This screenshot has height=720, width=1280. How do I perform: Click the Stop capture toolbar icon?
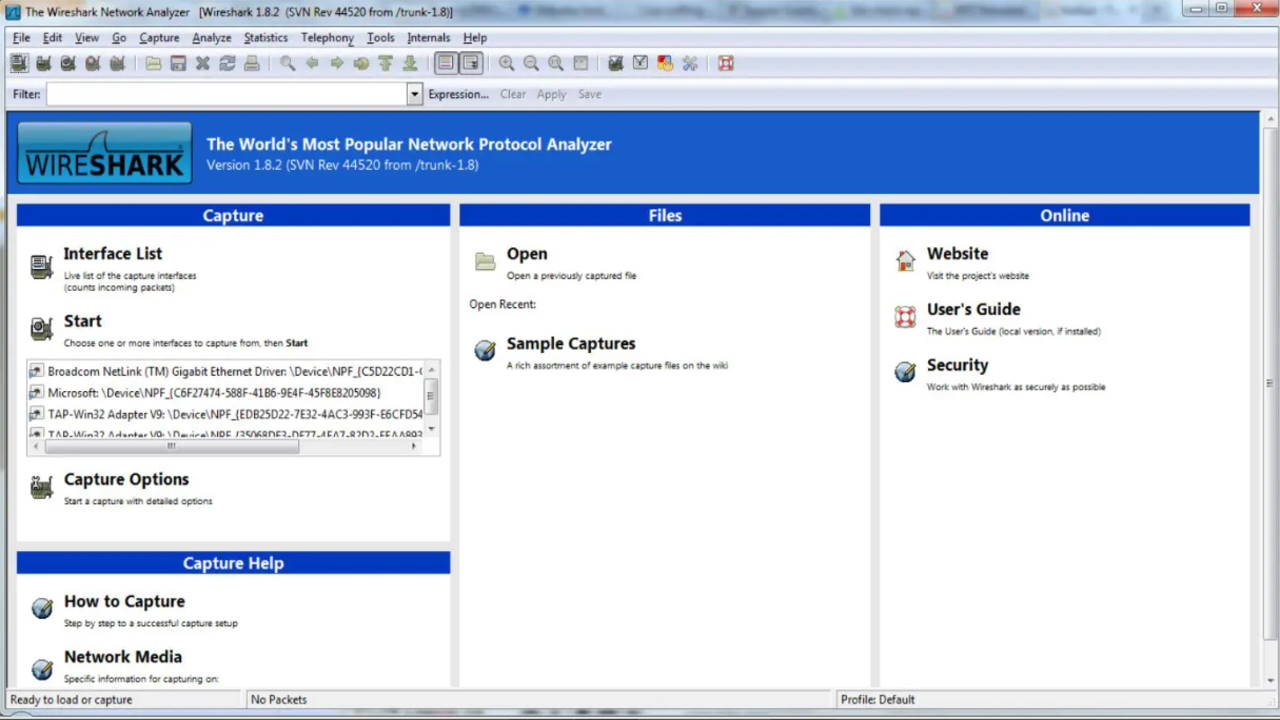(x=93, y=63)
